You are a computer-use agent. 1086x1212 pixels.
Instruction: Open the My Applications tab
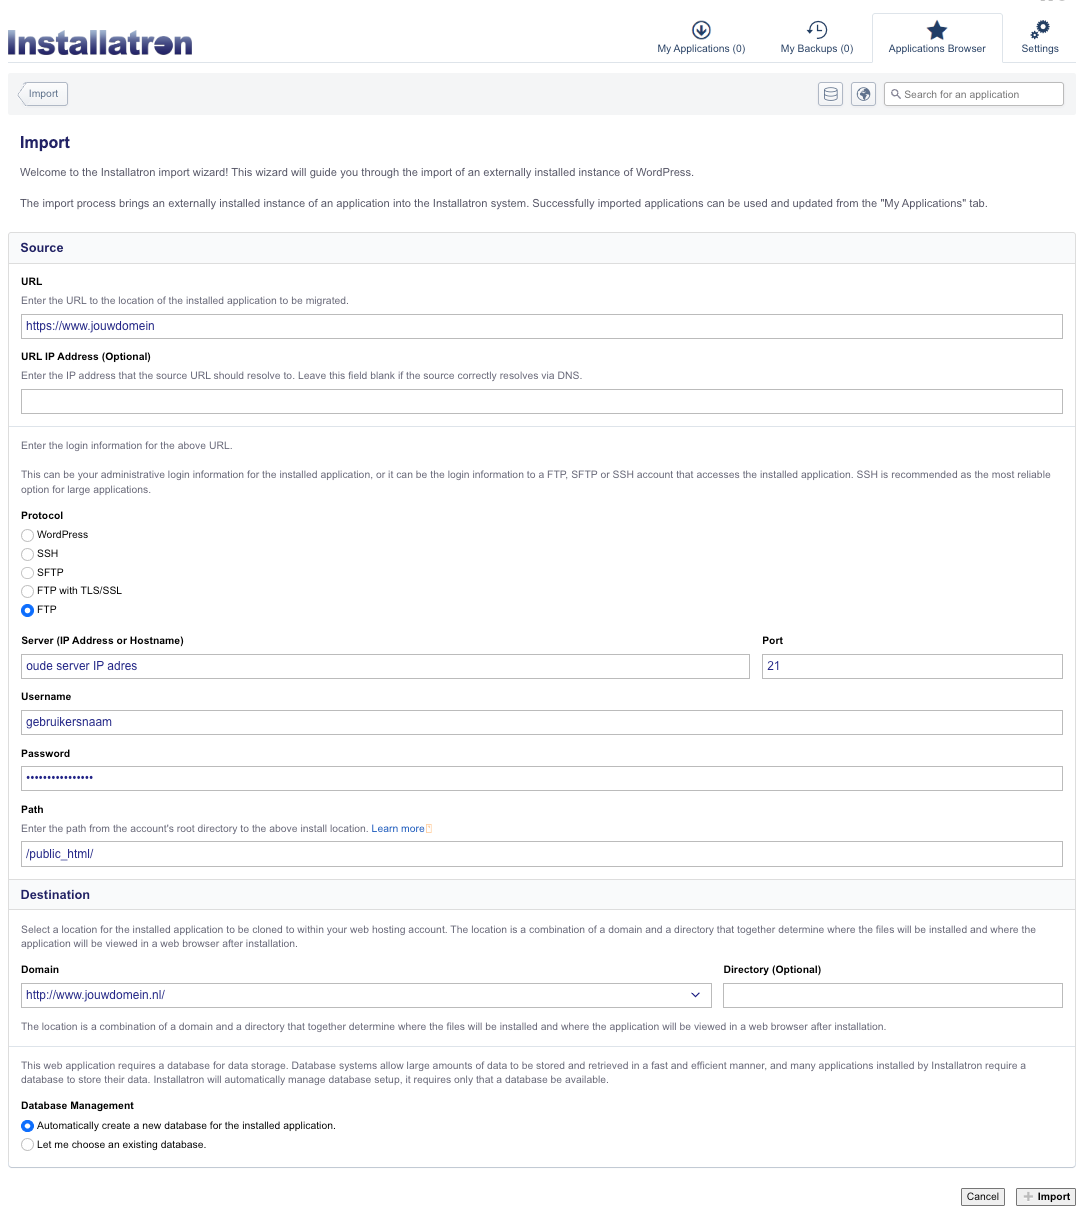(701, 48)
